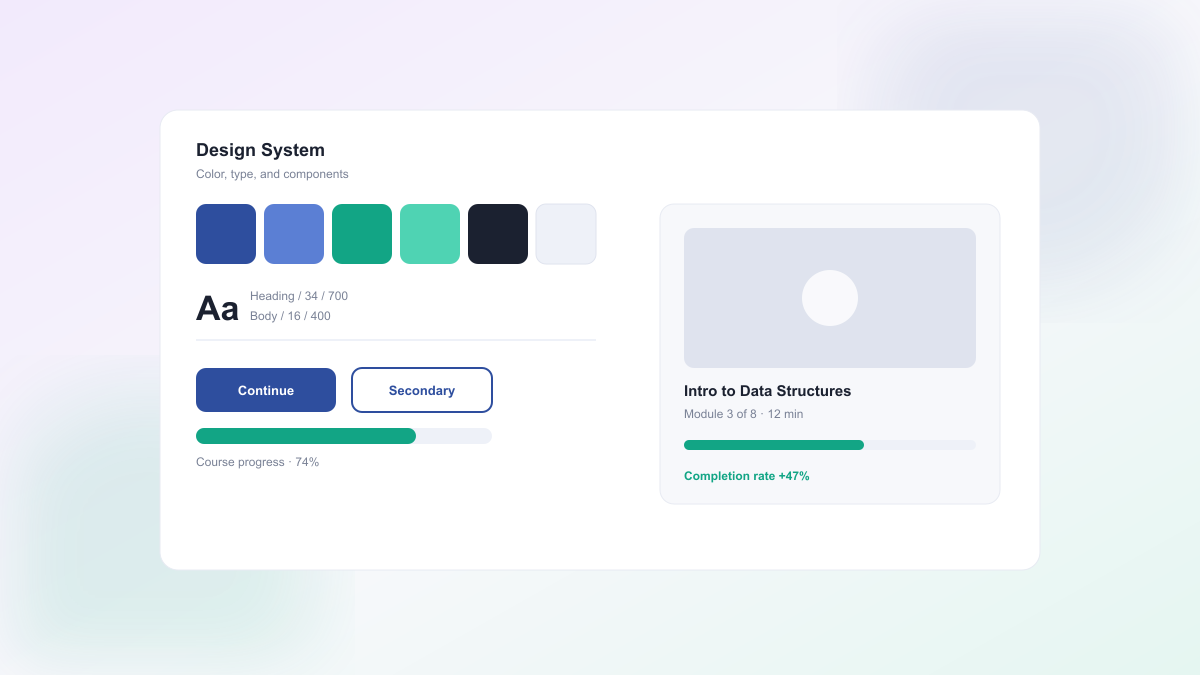Click the circular placeholder in the thumbnail
The width and height of the screenshot is (1200, 675).
pos(830,298)
